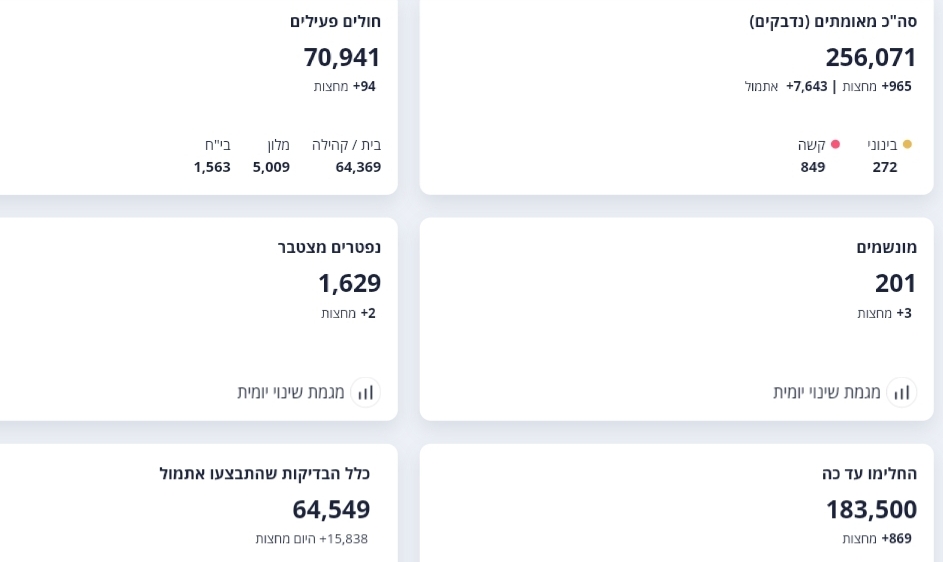Click מגמת שינוי יומית link under מונשמים

point(827,392)
